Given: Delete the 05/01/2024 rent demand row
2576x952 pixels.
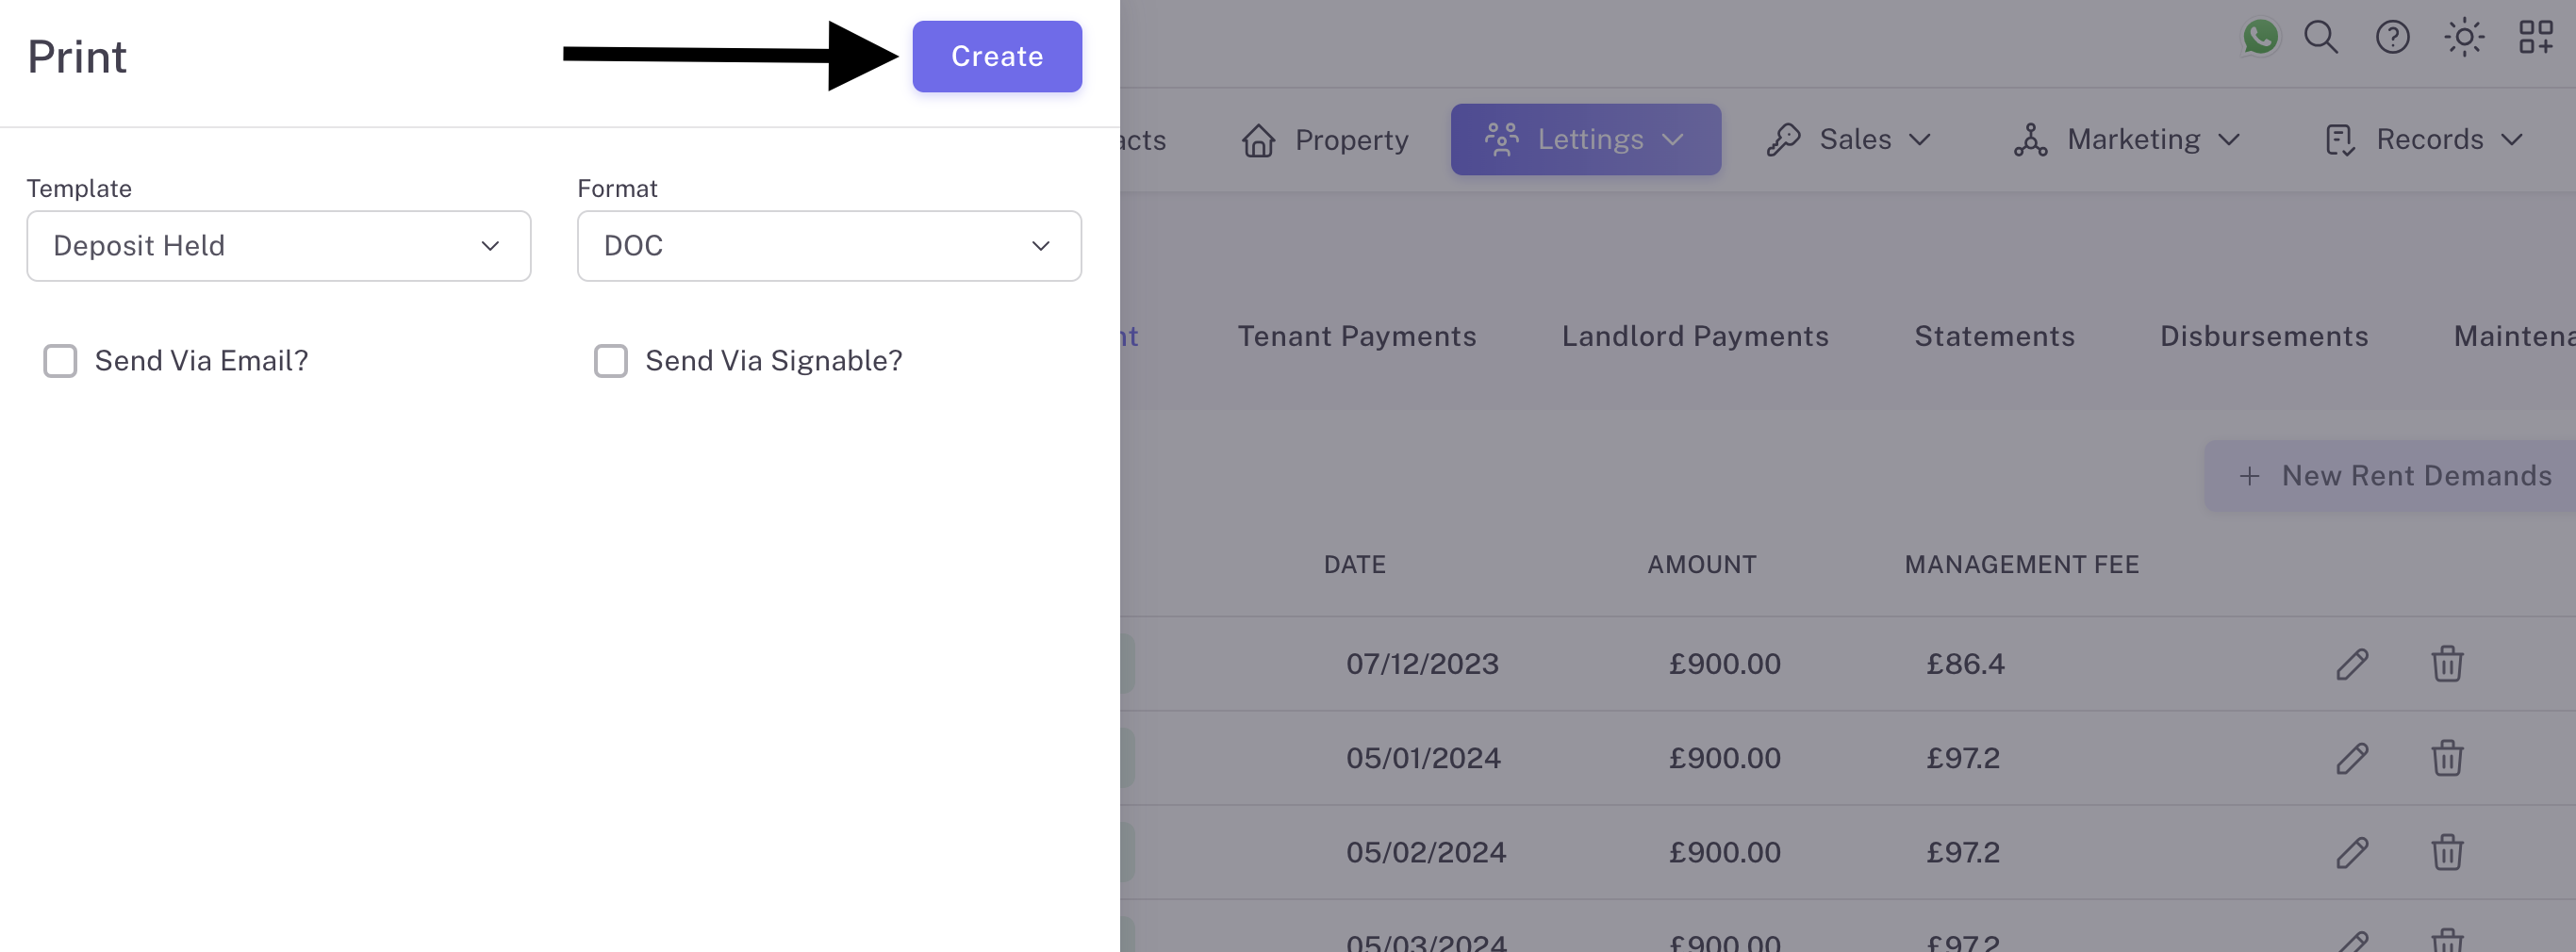Looking at the screenshot, I should click(2447, 758).
